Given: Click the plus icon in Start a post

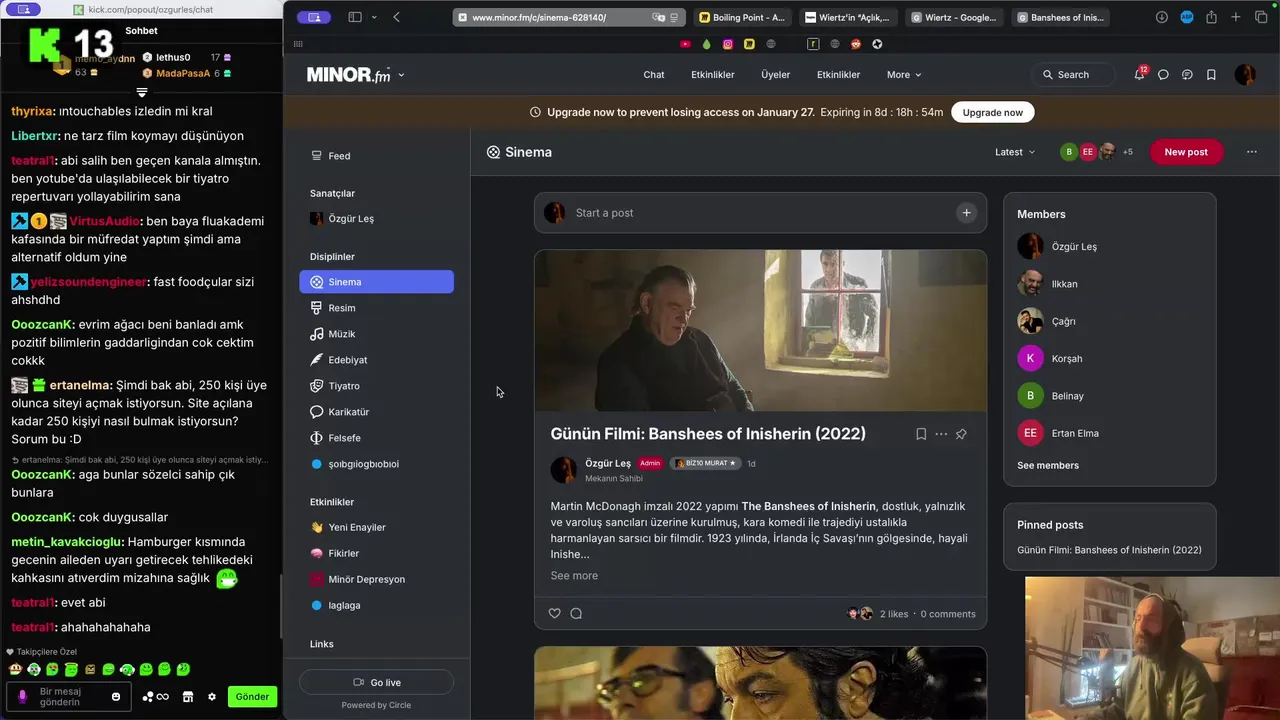Looking at the screenshot, I should click(x=966, y=212).
